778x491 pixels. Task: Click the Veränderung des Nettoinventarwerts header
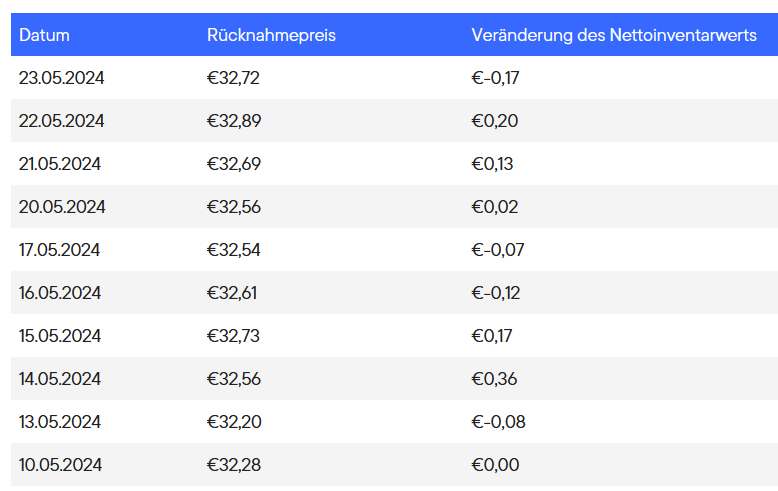click(614, 35)
